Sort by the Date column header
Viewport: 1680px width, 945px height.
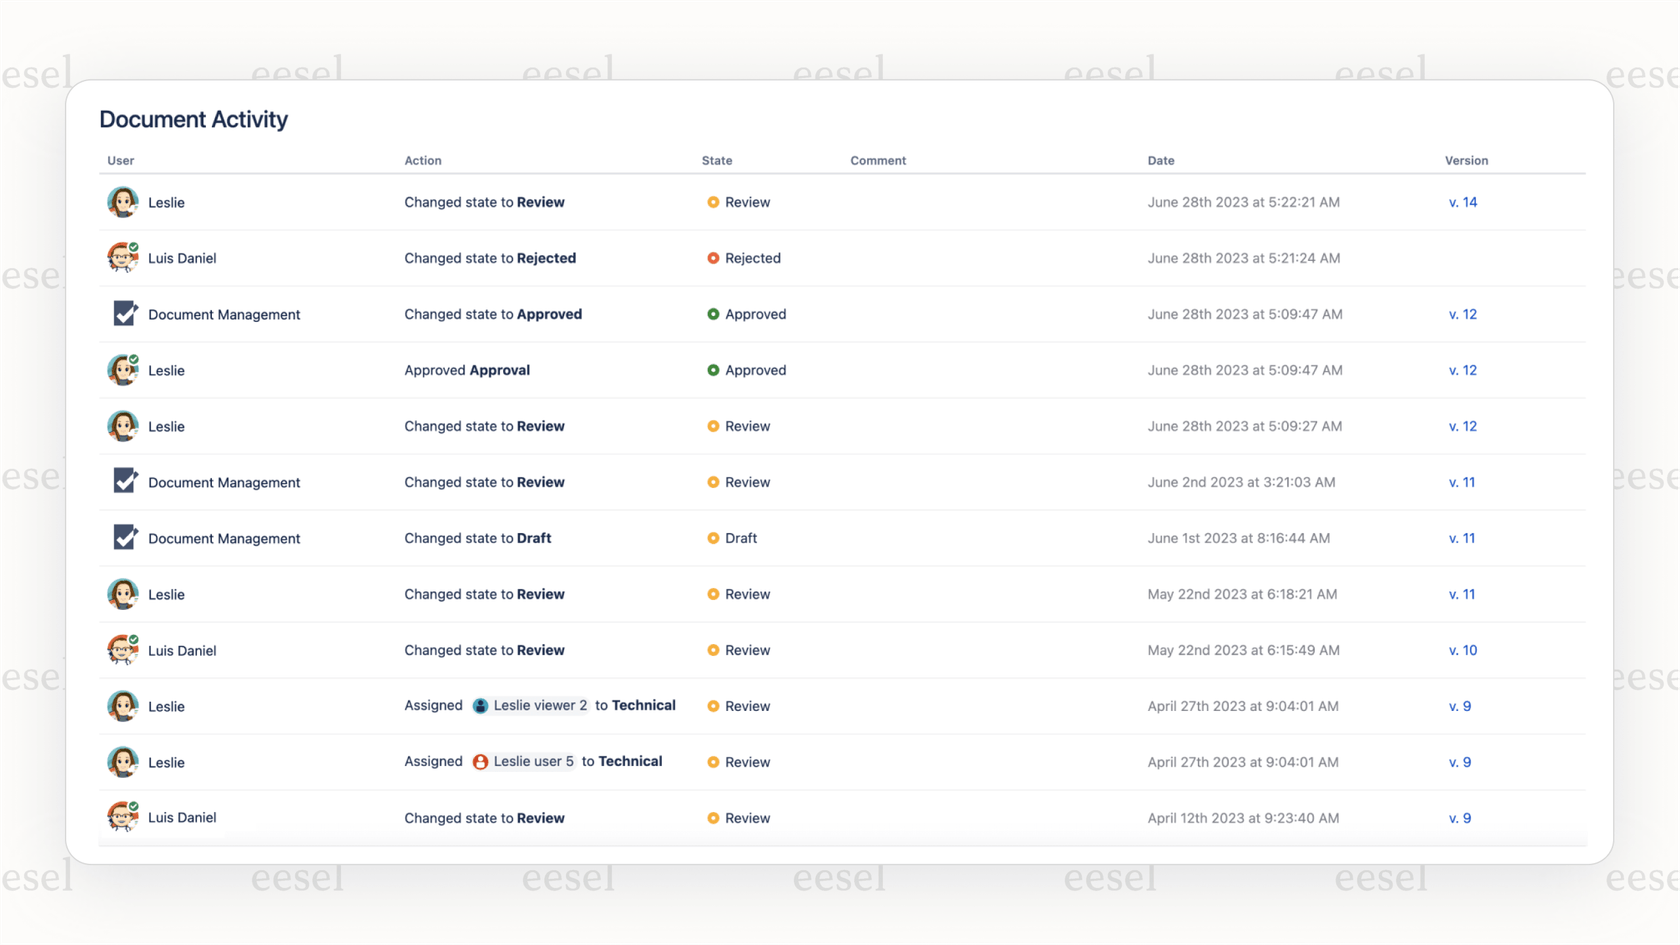tap(1161, 160)
